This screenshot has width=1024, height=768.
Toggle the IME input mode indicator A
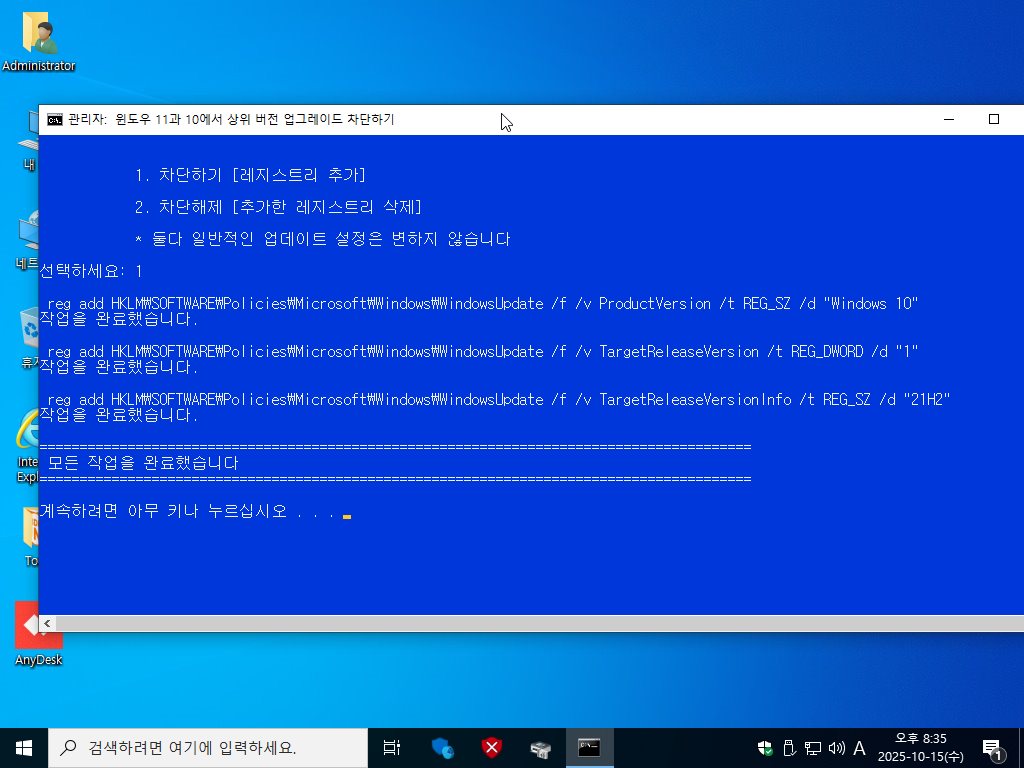click(x=859, y=748)
